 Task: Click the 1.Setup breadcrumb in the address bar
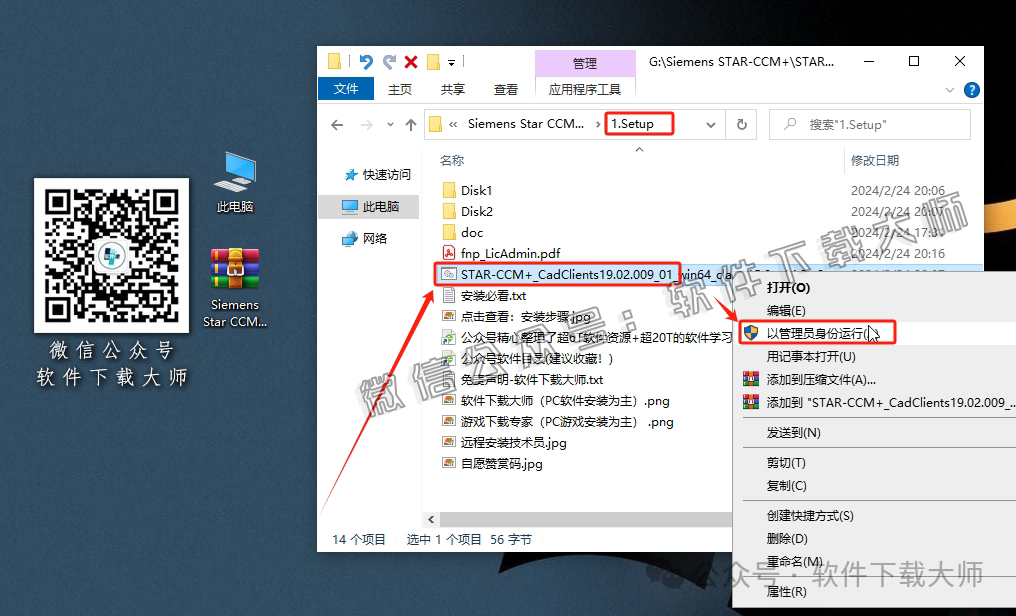(638, 123)
